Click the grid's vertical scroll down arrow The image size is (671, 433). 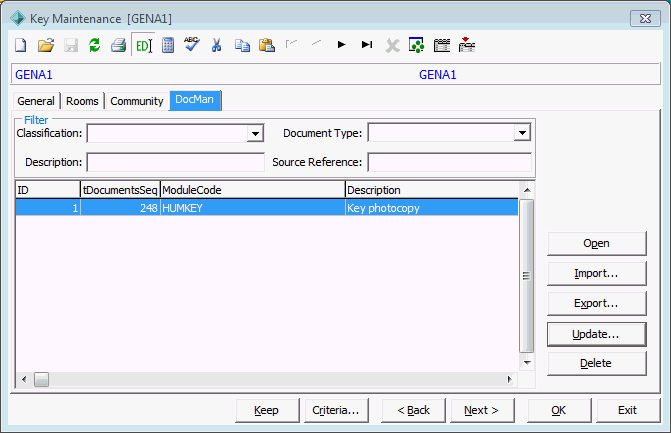pyautogui.click(x=527, y=362)
